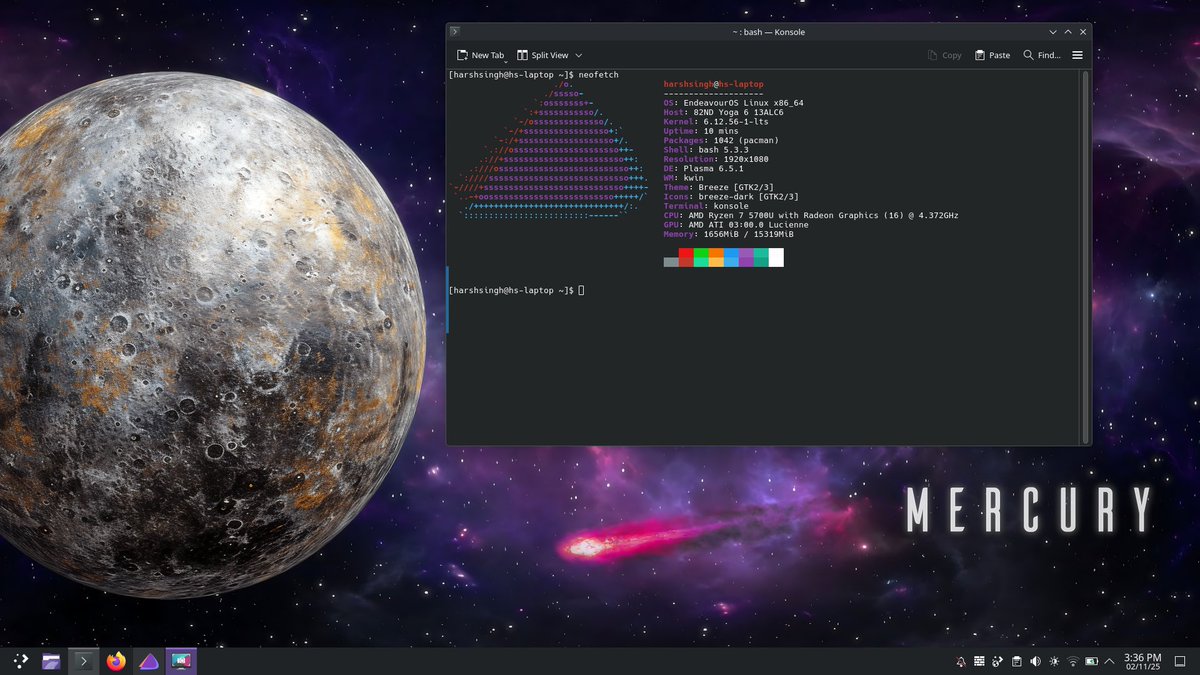The width and height of the screenshot is (1200, 675).
Task: Open the brightness sun tray icon
Action: pyautogui.click(x=1054, y=662)
